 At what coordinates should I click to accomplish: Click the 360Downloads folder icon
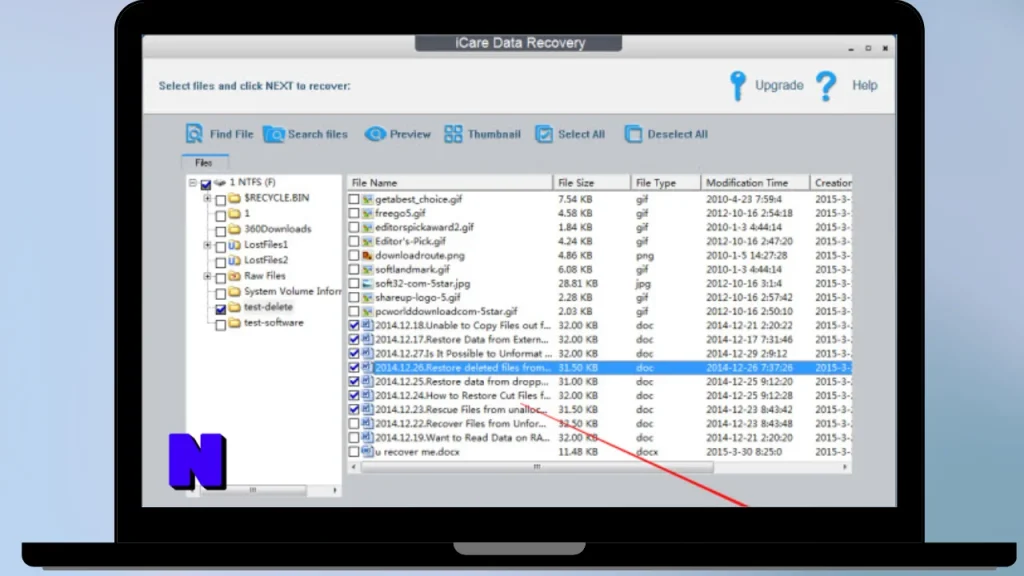(234, 229)
